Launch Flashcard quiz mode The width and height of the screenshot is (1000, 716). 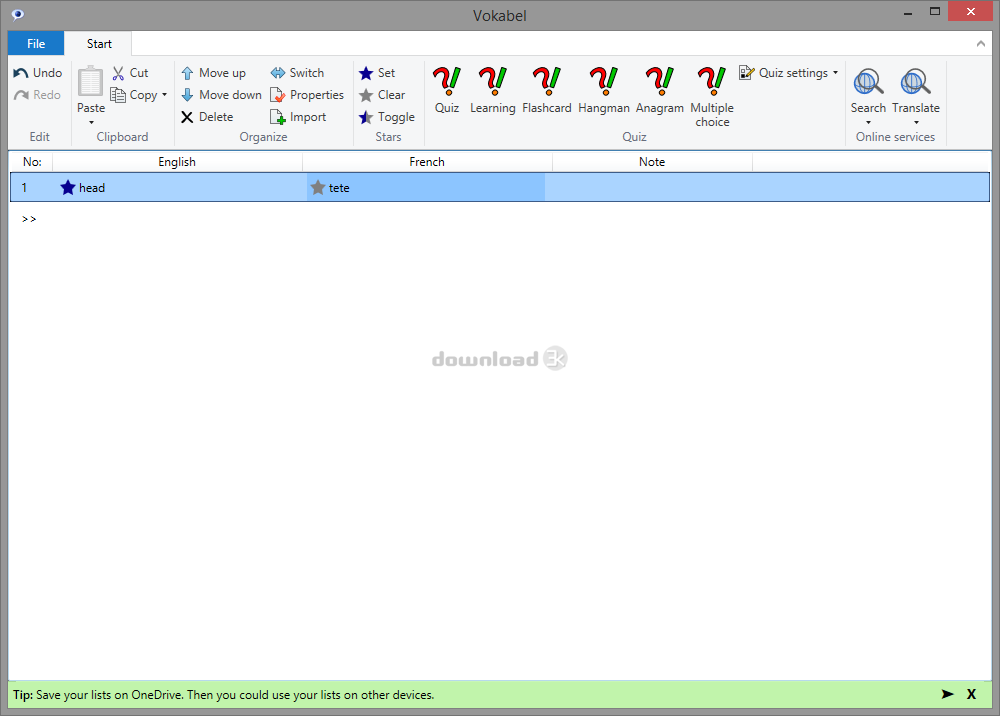(x=546, y=90)
